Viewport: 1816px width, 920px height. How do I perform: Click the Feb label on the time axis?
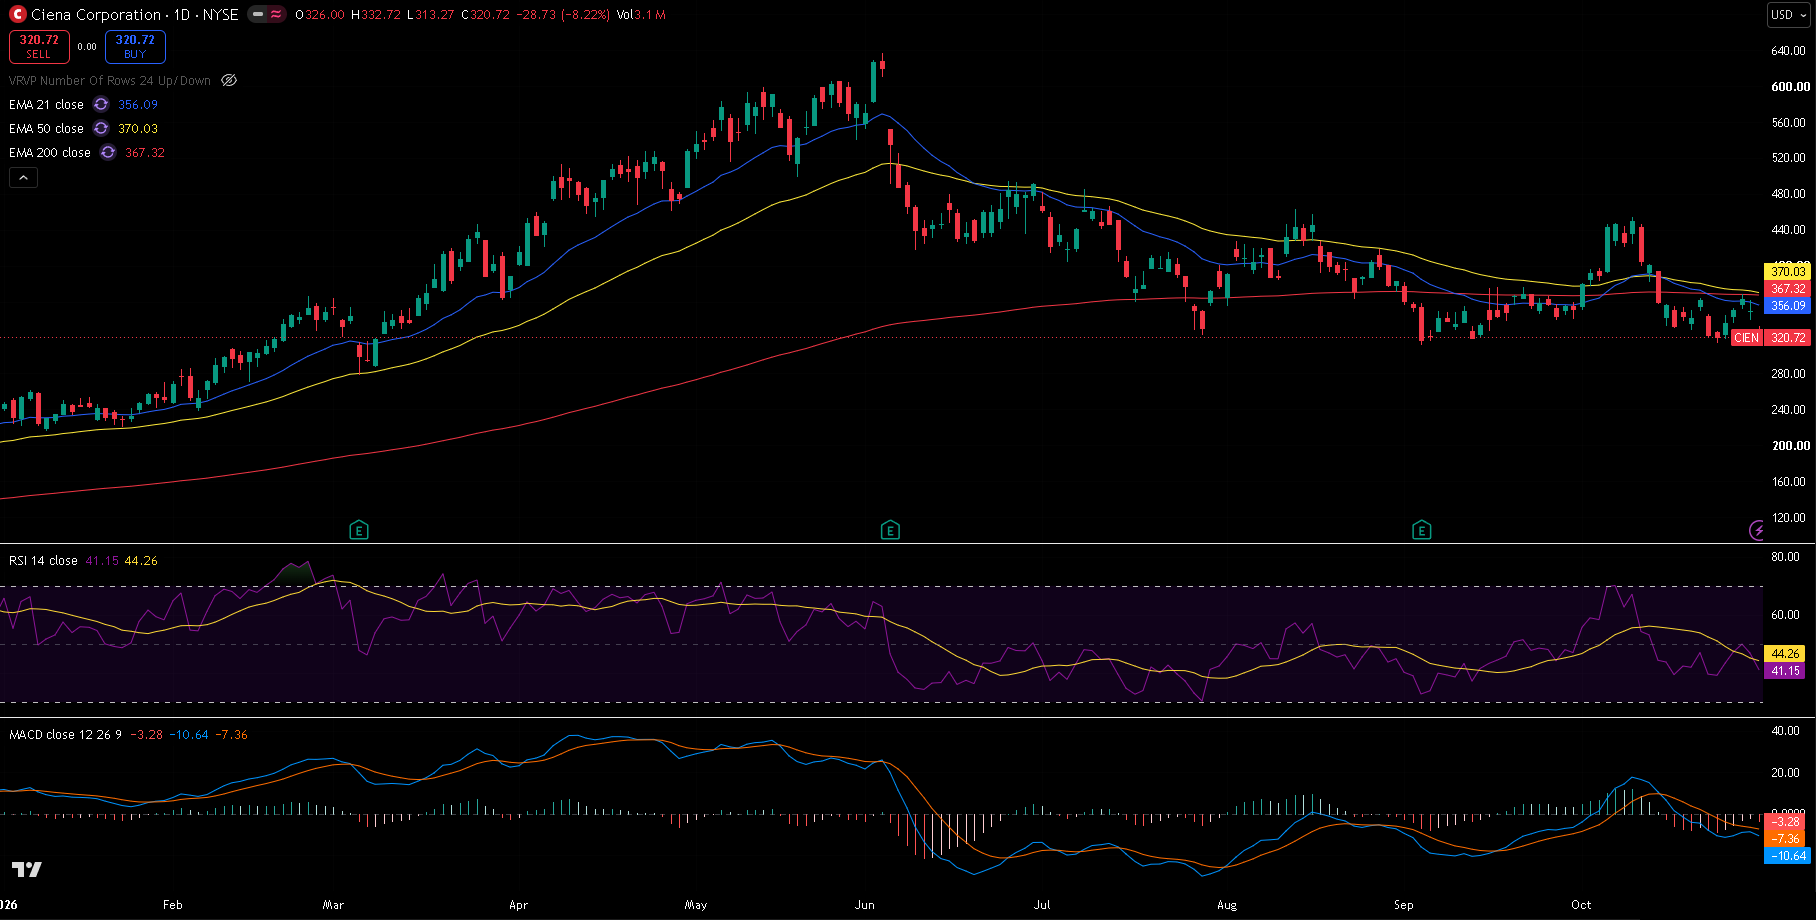pyautogui.click(x=173, y=905)
